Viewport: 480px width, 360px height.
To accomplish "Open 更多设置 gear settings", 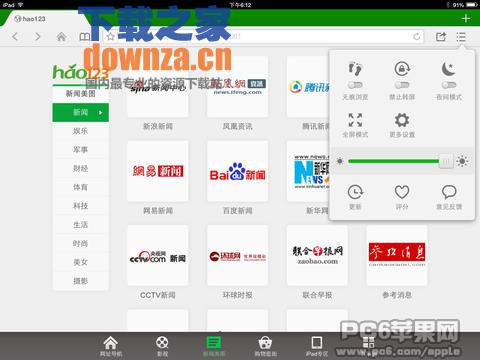I will tap(402, 125).
